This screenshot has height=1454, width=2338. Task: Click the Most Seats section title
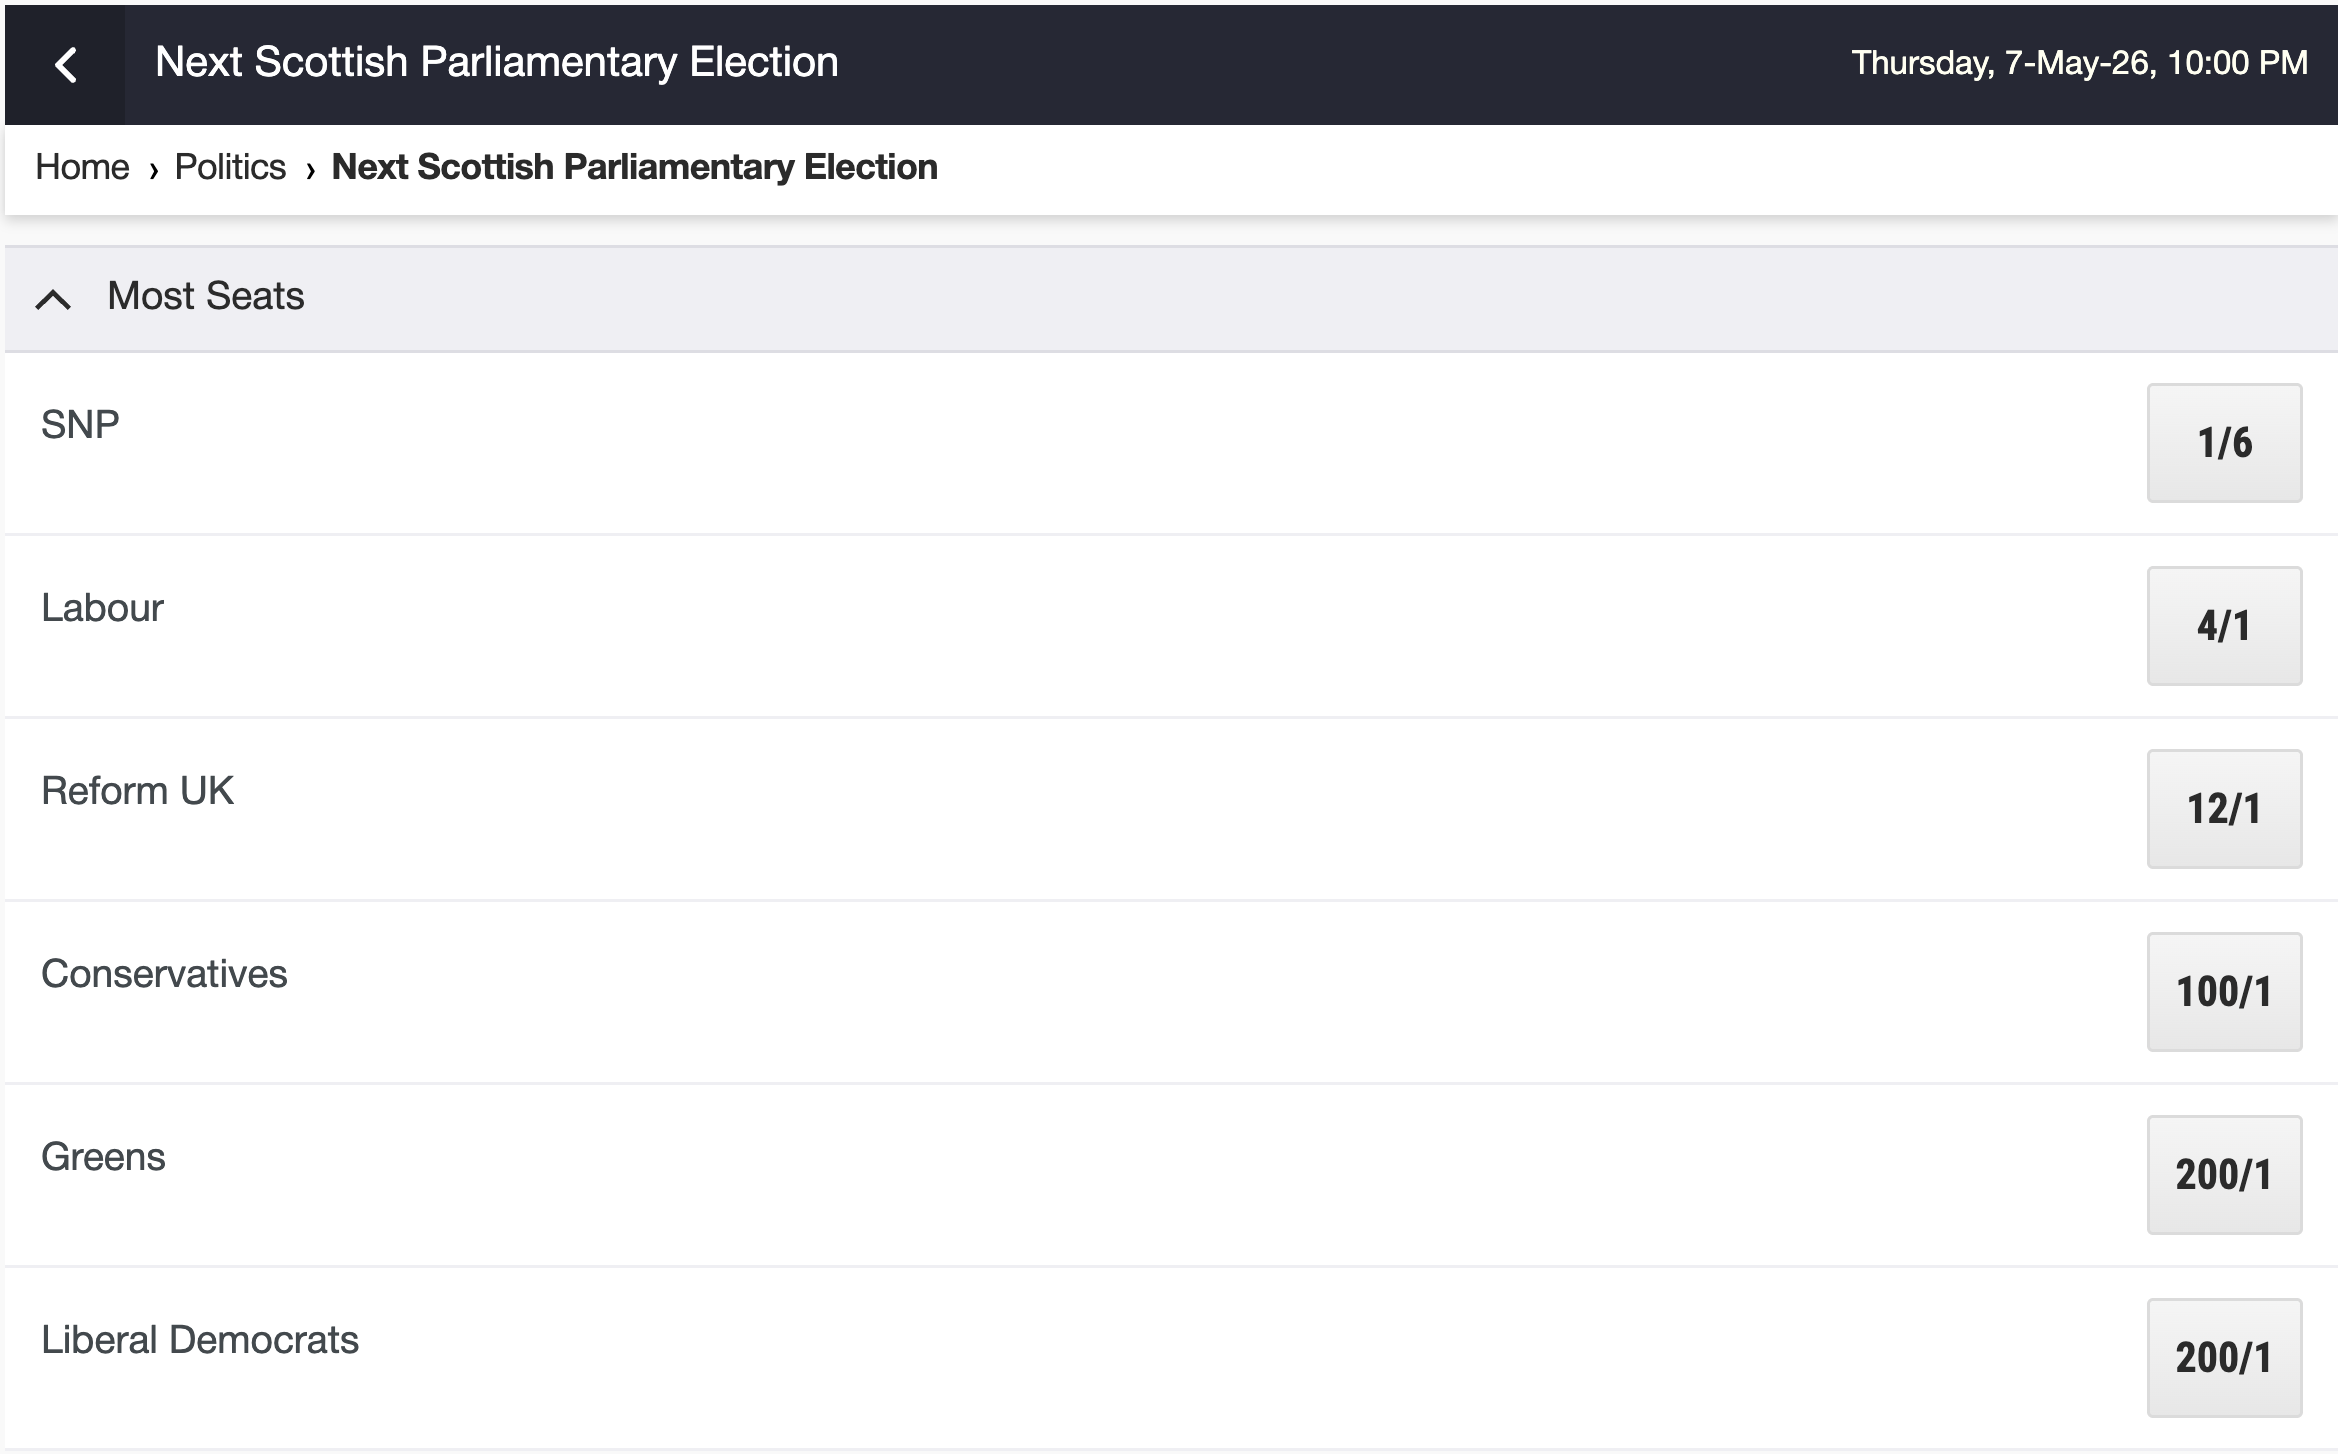pyautogui.click(x=206, y=296)
